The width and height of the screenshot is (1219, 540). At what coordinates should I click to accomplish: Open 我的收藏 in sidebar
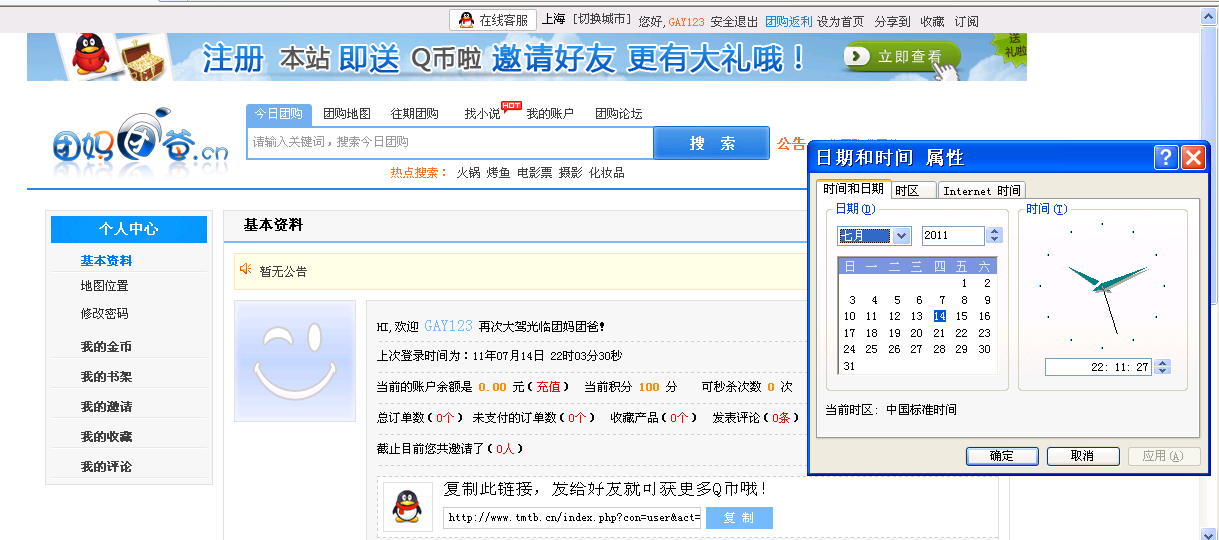click(x=106, y=437)
